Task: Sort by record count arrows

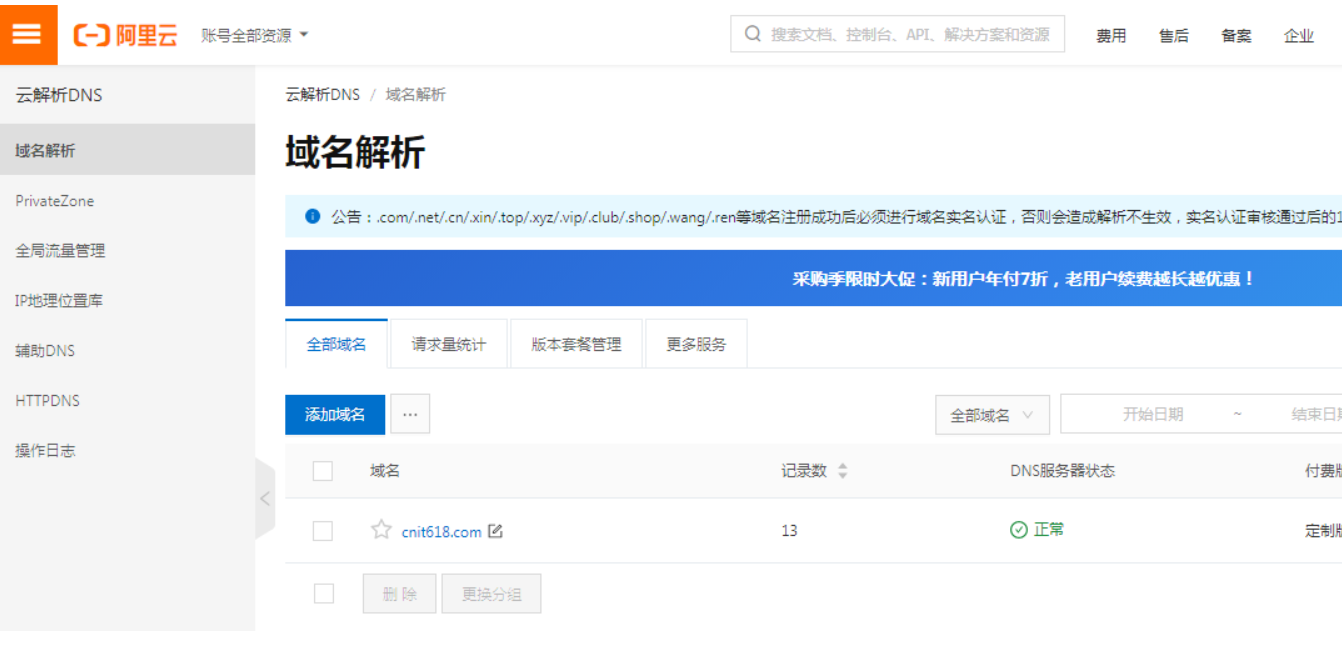Action: click(842, 471)
